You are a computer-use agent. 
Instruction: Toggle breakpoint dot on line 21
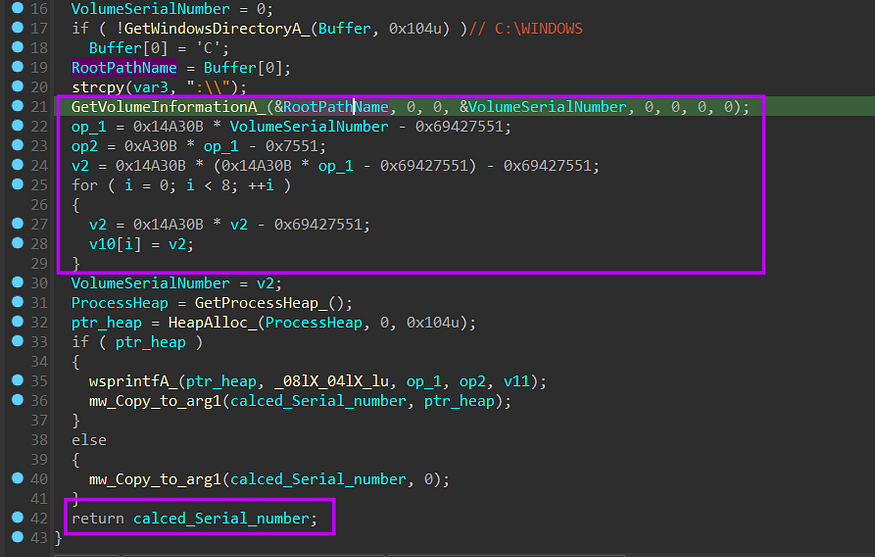[17, 106]
